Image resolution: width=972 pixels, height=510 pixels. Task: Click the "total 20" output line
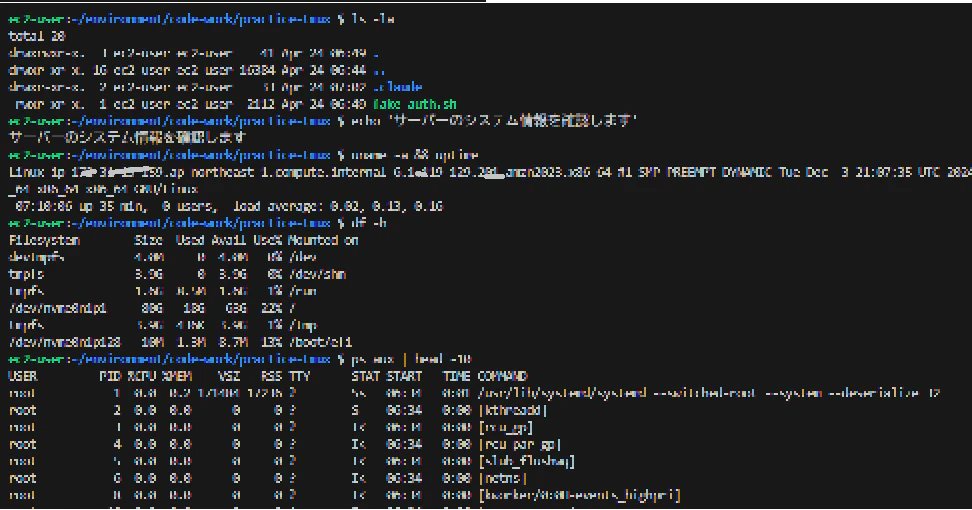click(37, 36)
